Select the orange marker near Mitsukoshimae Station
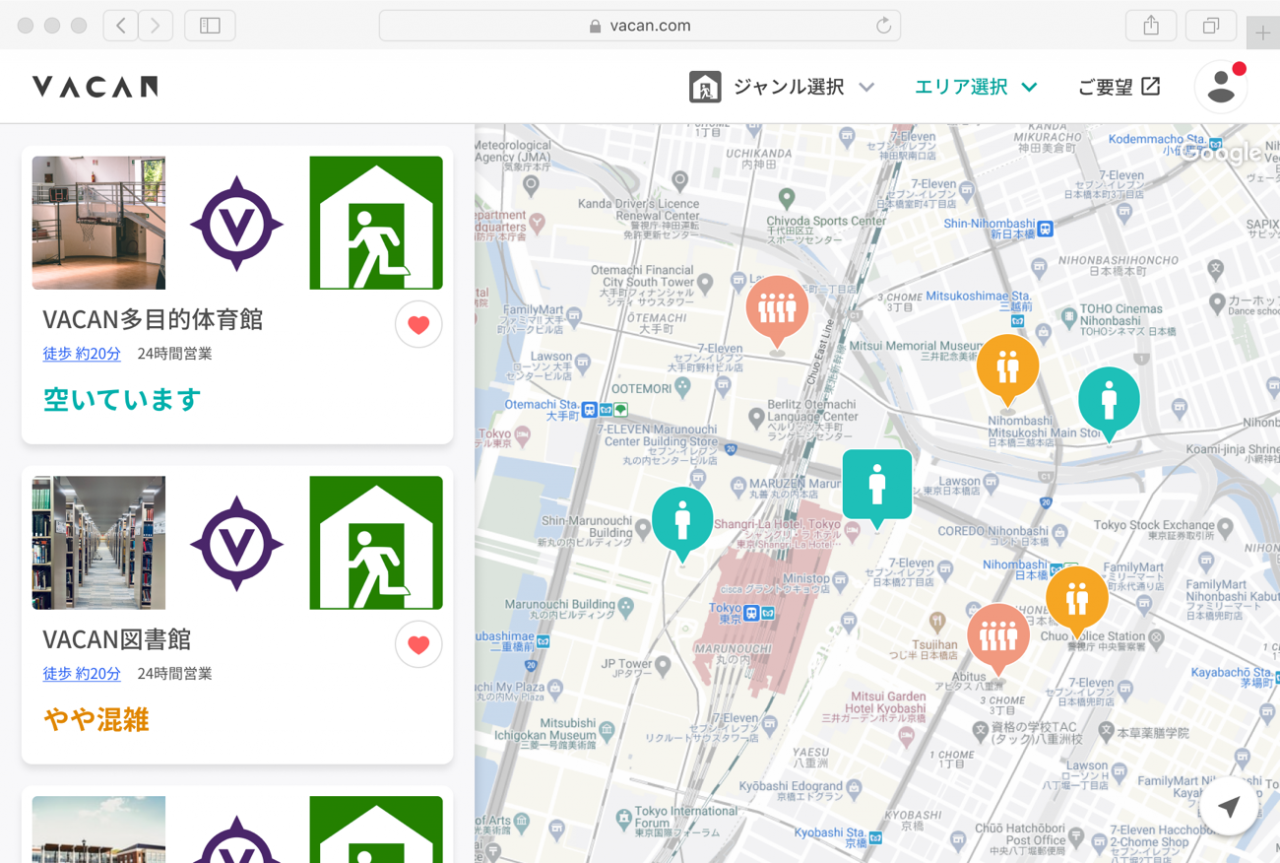1280x863 pixels. pos(1007,366)
